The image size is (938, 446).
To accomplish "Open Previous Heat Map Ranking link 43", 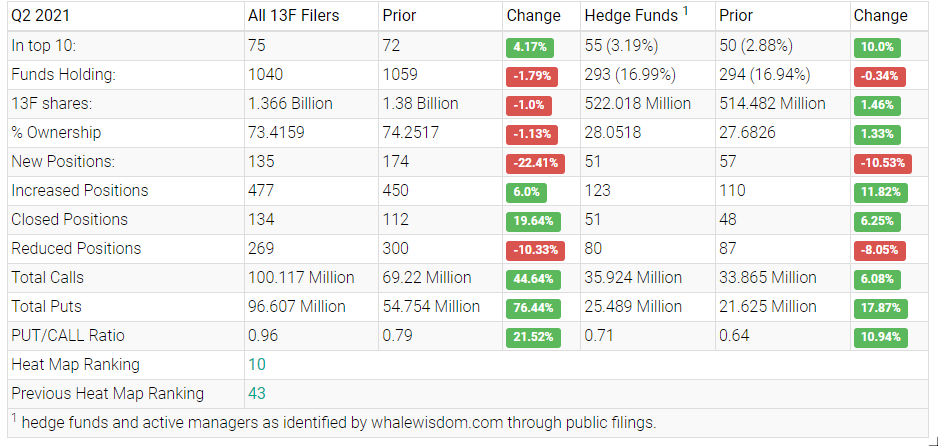I will [257, 394].
